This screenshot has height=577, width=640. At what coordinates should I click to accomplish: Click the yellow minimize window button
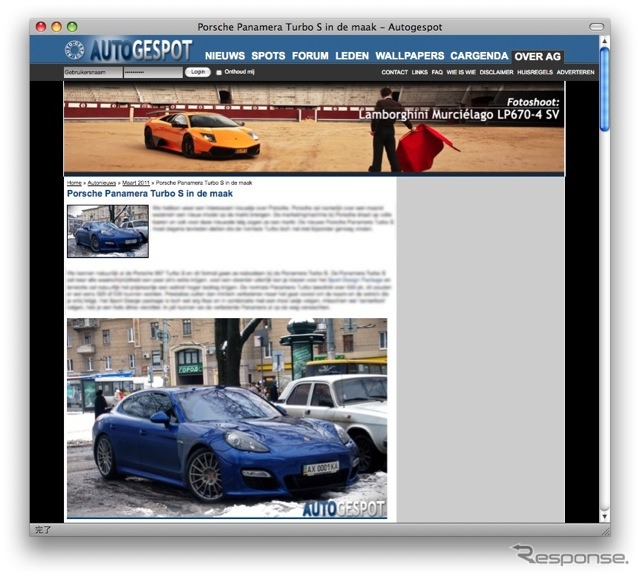[56, 27]
